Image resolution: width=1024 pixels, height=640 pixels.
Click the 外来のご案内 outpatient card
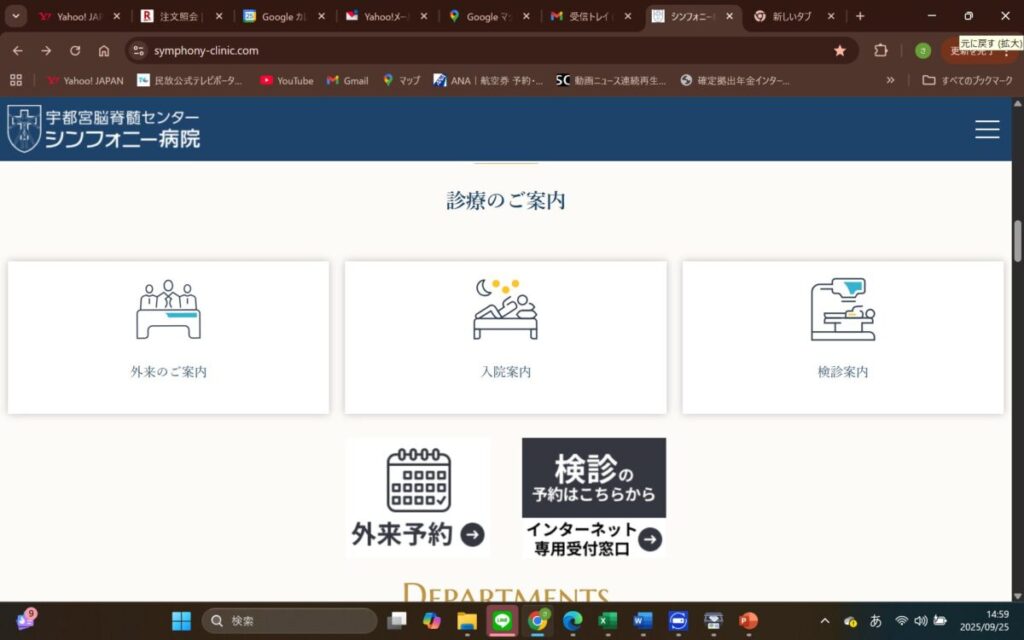click(x=168, y=337)
